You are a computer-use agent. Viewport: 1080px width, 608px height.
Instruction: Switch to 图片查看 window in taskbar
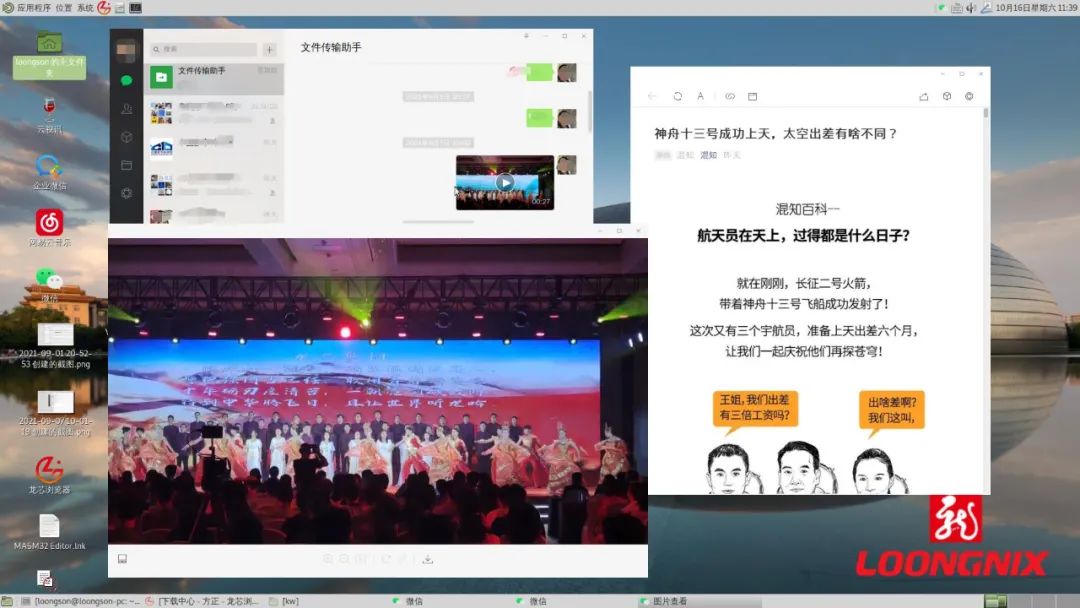pyautogui.click(x=668, y=601)
